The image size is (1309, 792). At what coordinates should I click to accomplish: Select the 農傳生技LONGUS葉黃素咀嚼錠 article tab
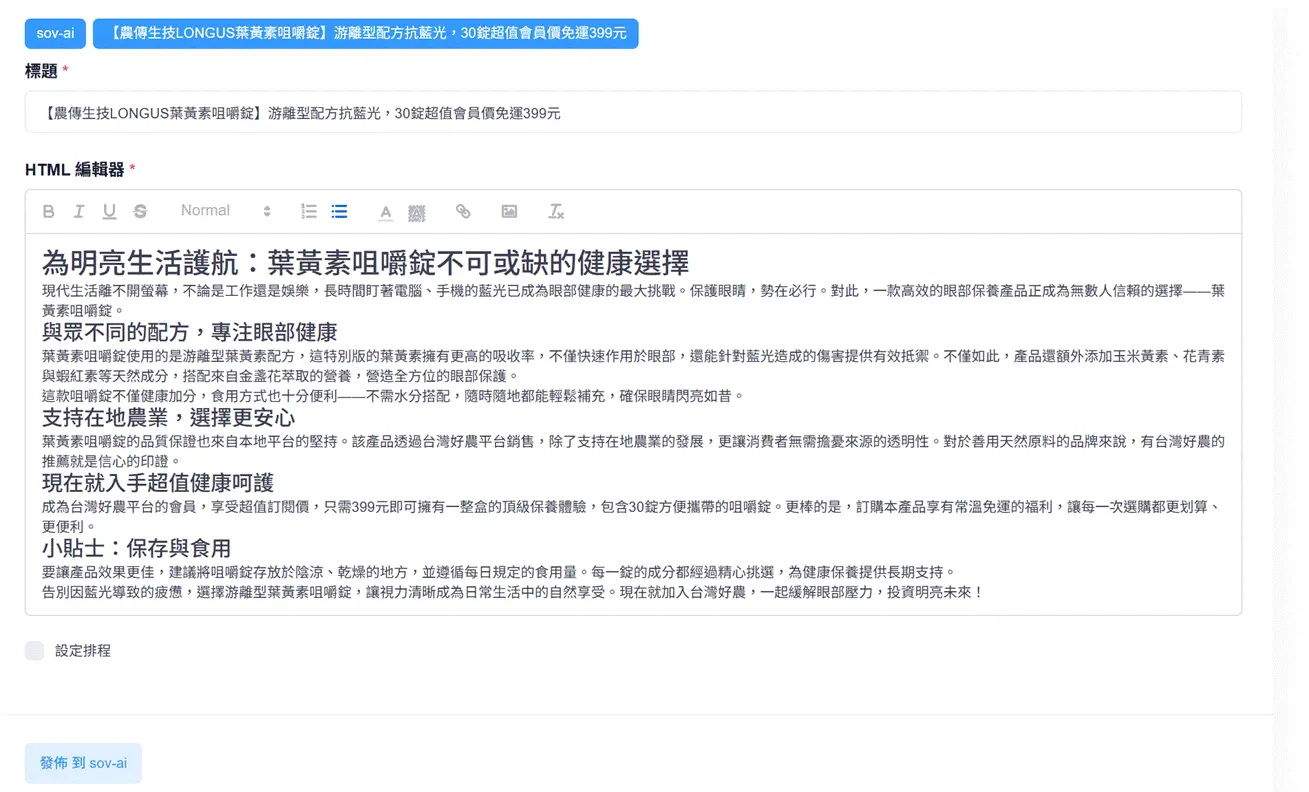coord(365,33)
